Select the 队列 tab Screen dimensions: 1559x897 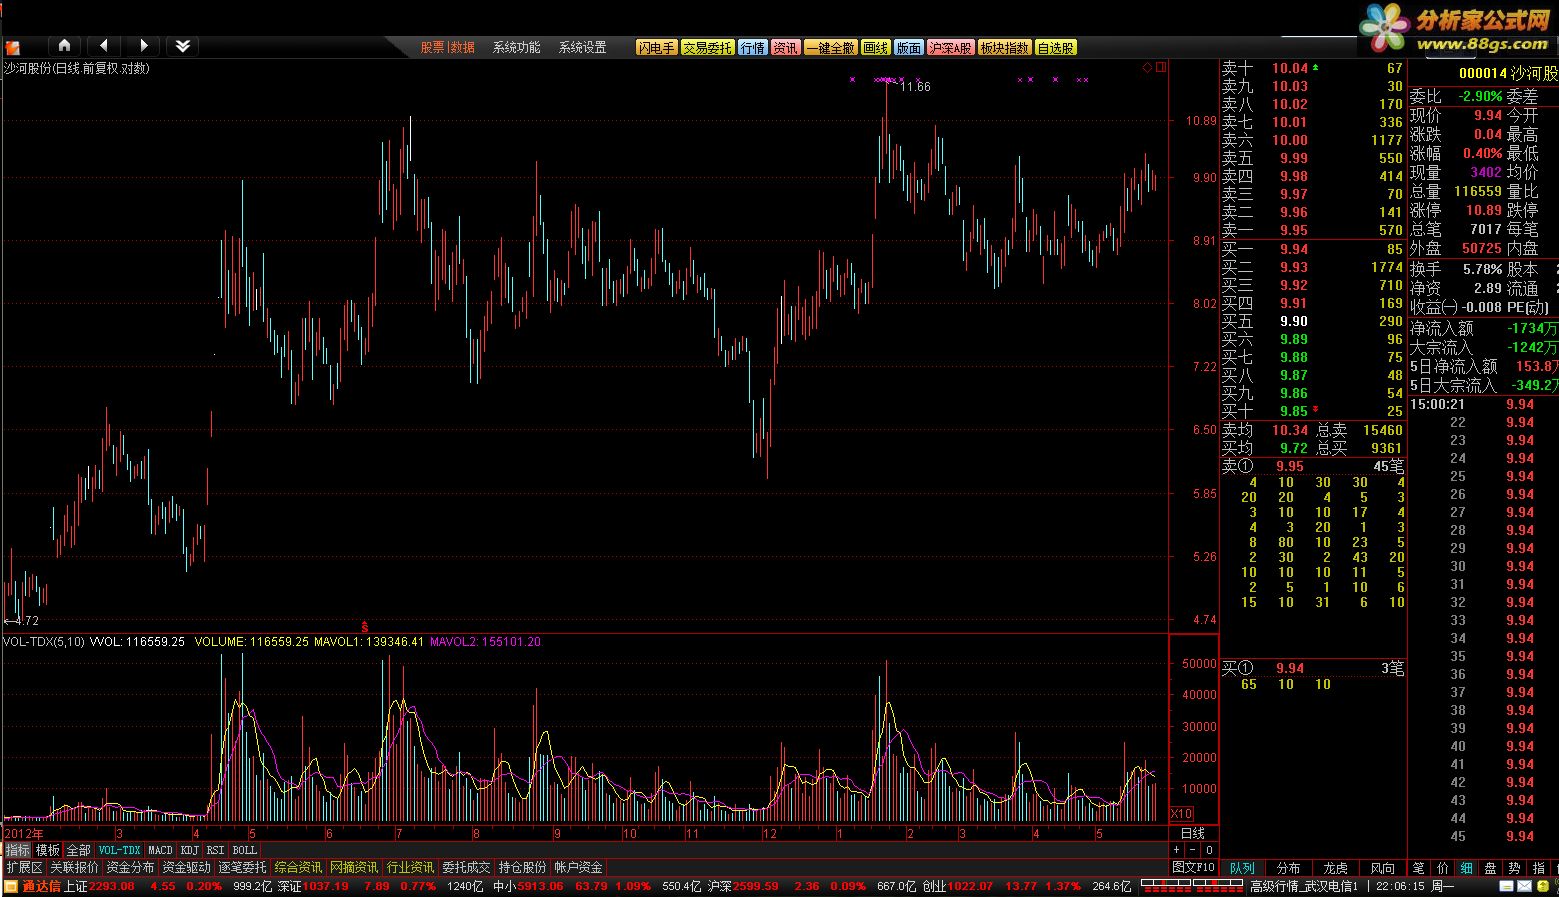click(x=1242, y=868)
